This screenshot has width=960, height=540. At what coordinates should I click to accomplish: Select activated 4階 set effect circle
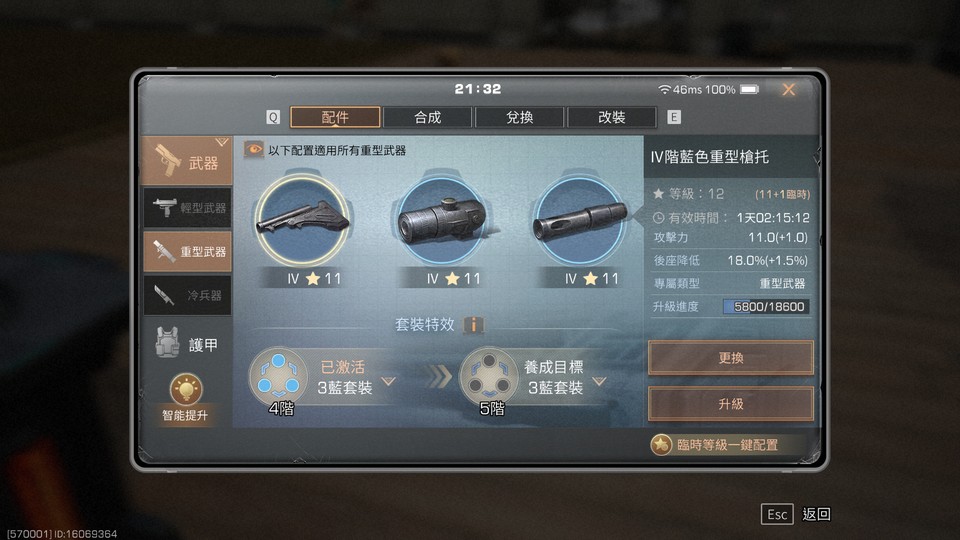278,376
